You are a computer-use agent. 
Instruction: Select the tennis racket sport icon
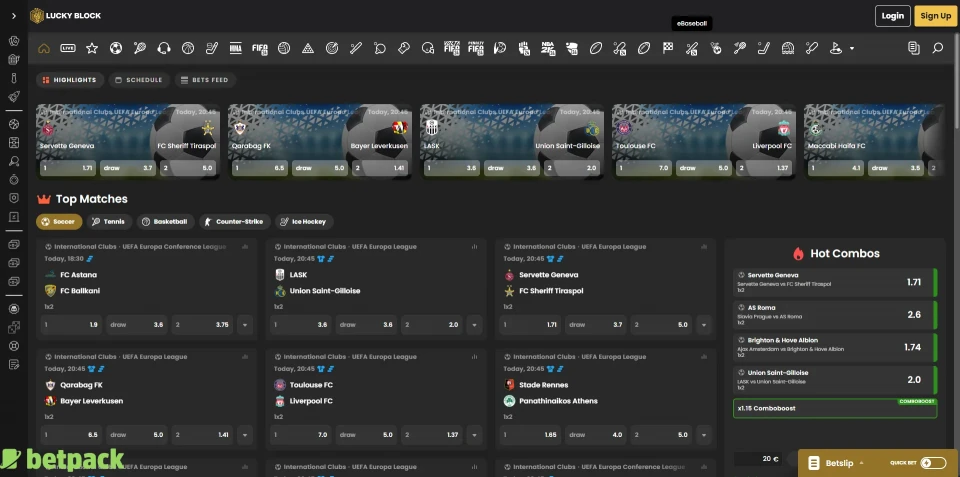pyautogui.click(x=139, y=48)
